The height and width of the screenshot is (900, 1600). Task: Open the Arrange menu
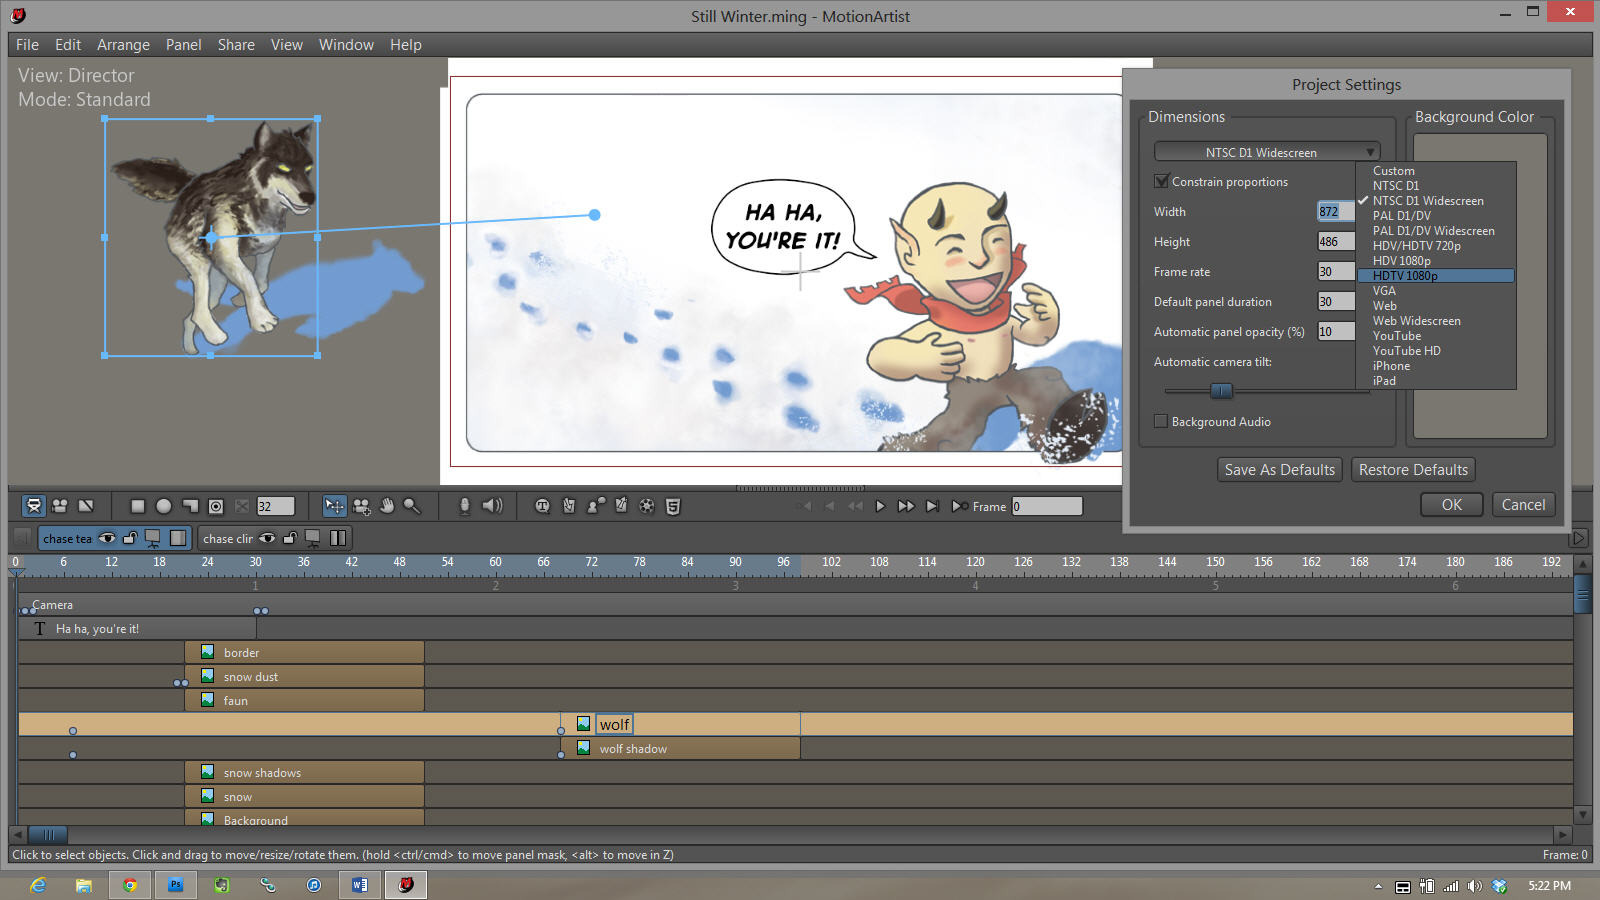(x=123, y=45)
